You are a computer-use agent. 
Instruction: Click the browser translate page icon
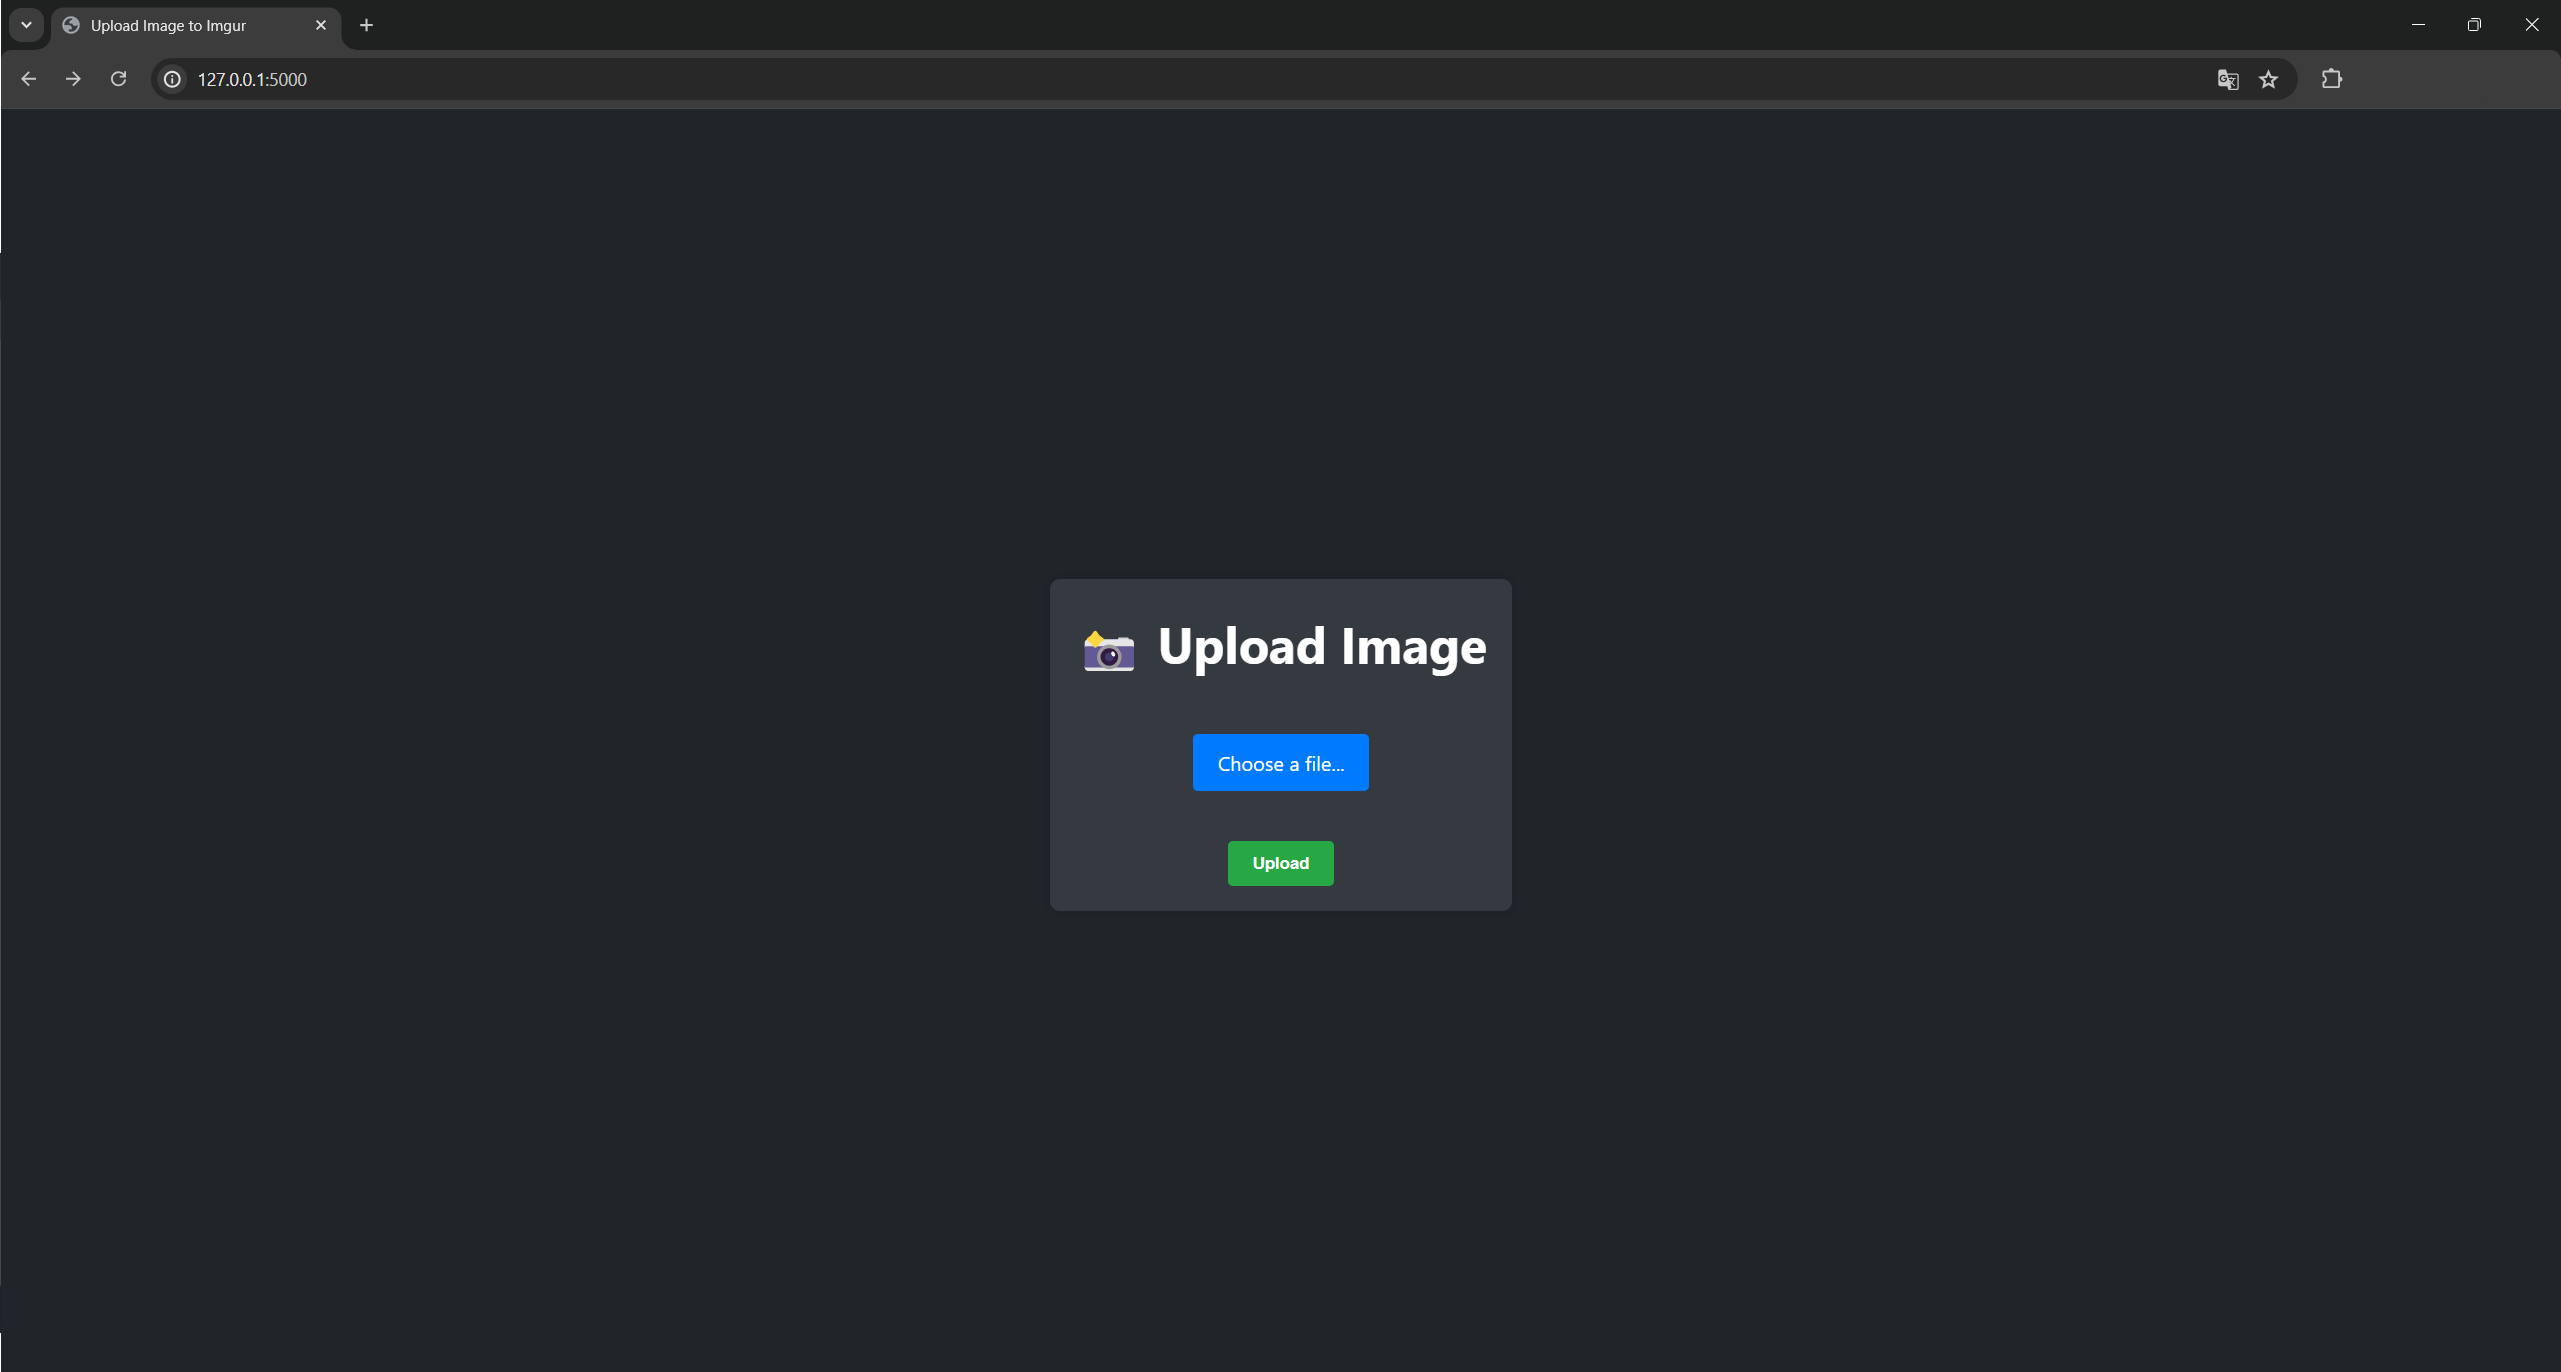[x=2227, y=80]
